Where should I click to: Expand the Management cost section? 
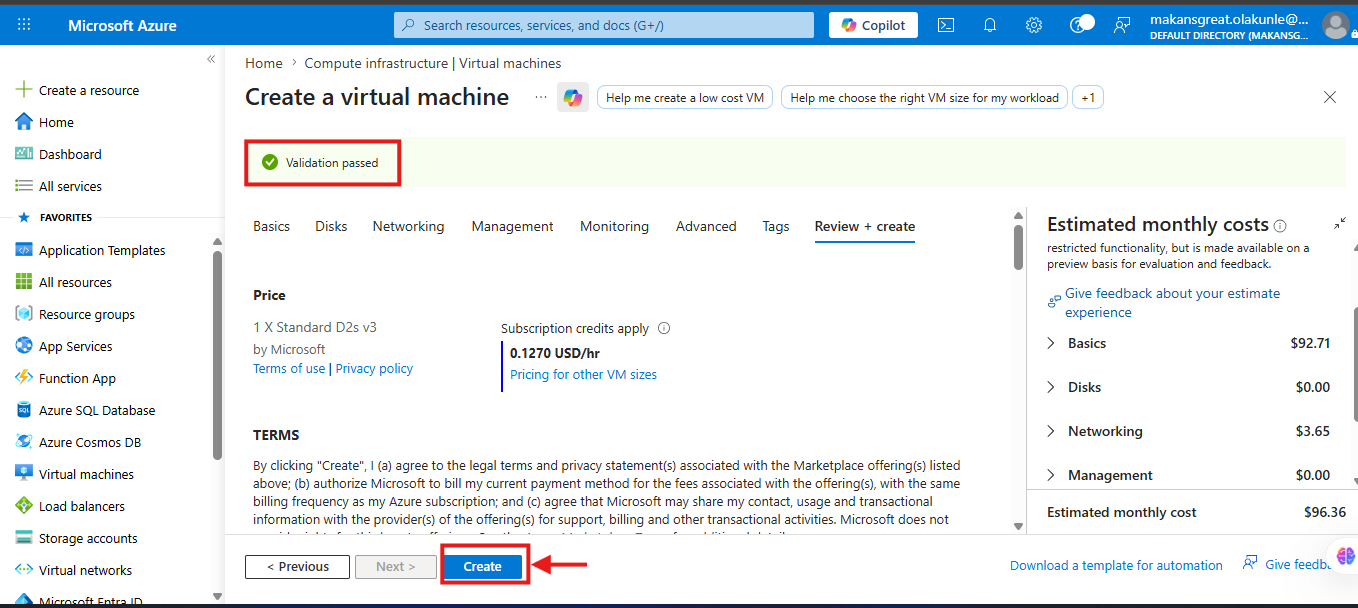(x=1051, y=475)
